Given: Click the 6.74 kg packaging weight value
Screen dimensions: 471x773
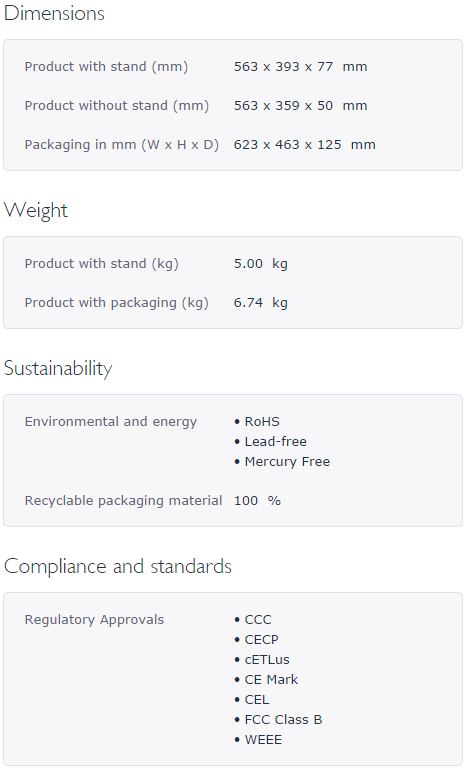Looking at the screenshot, I should coord(260,303).
